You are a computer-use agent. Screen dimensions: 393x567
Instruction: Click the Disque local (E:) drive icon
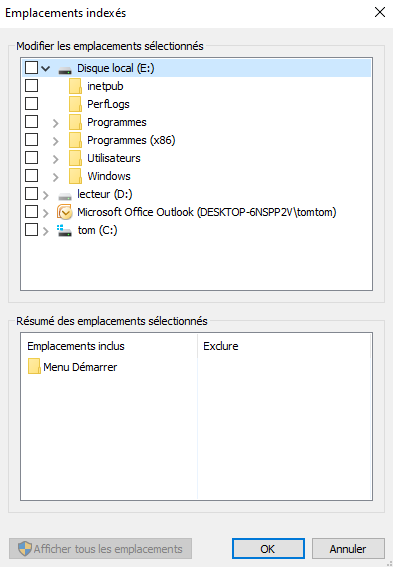(65, 70)
